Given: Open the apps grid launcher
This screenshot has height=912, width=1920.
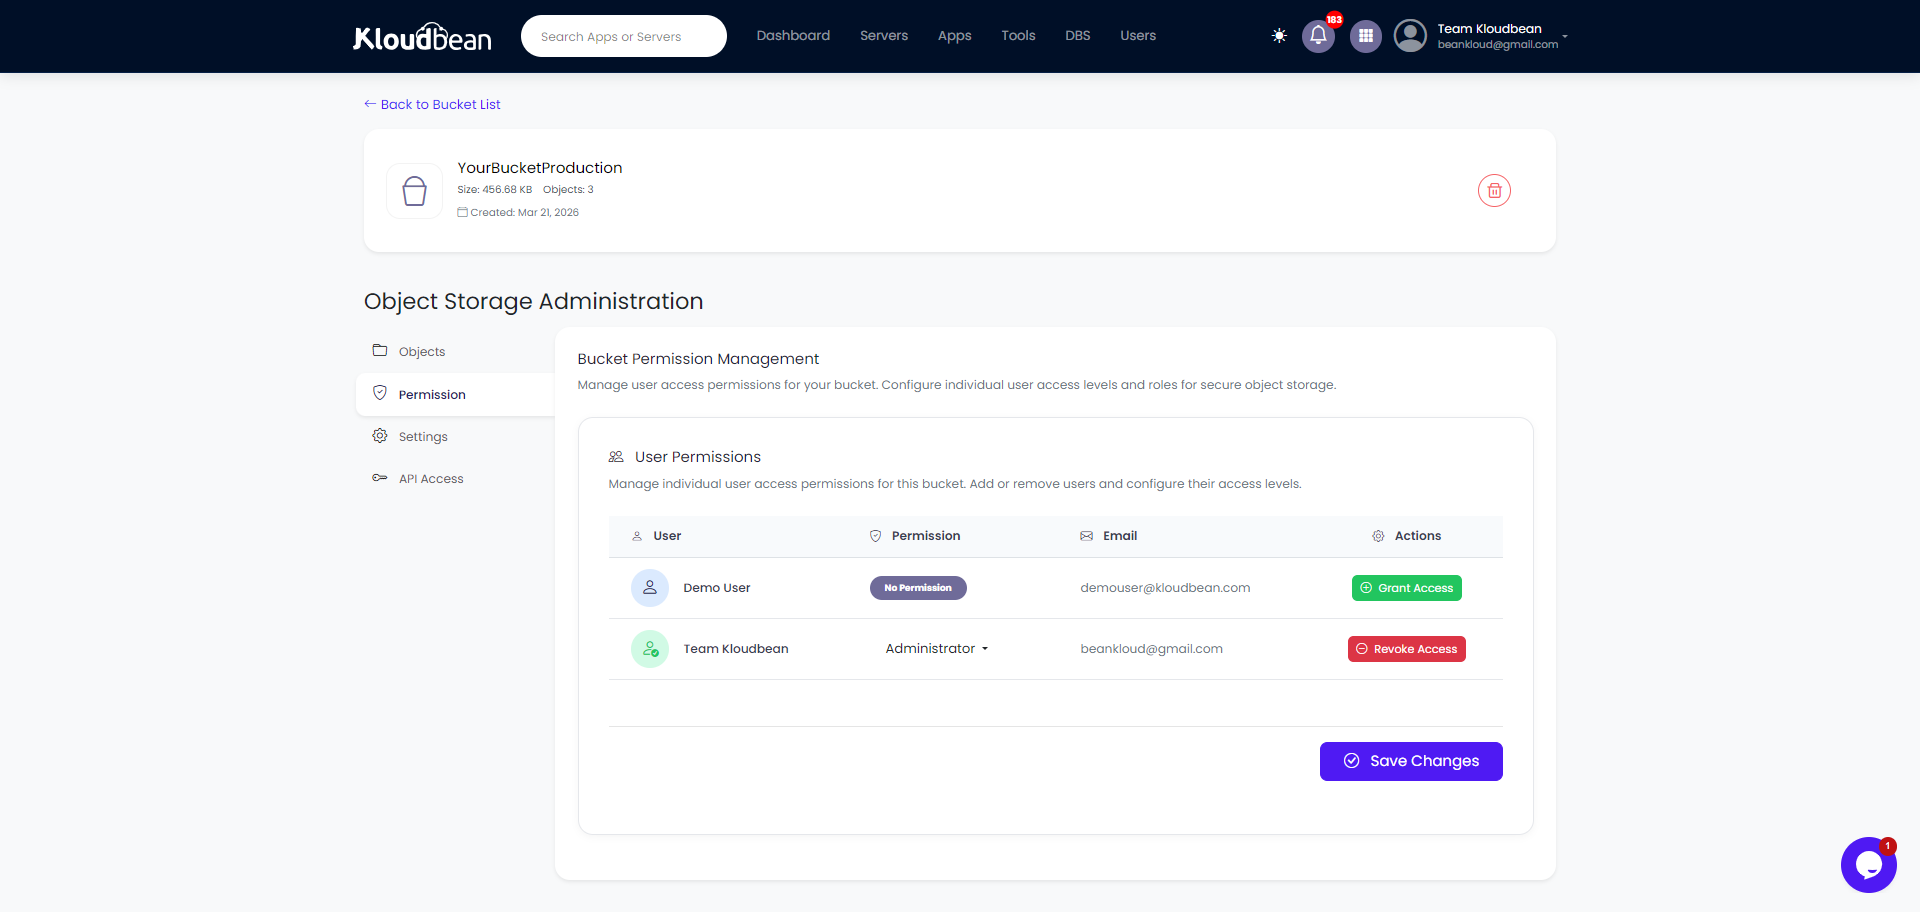Looking at the screenshot, I should (1366, 35).
